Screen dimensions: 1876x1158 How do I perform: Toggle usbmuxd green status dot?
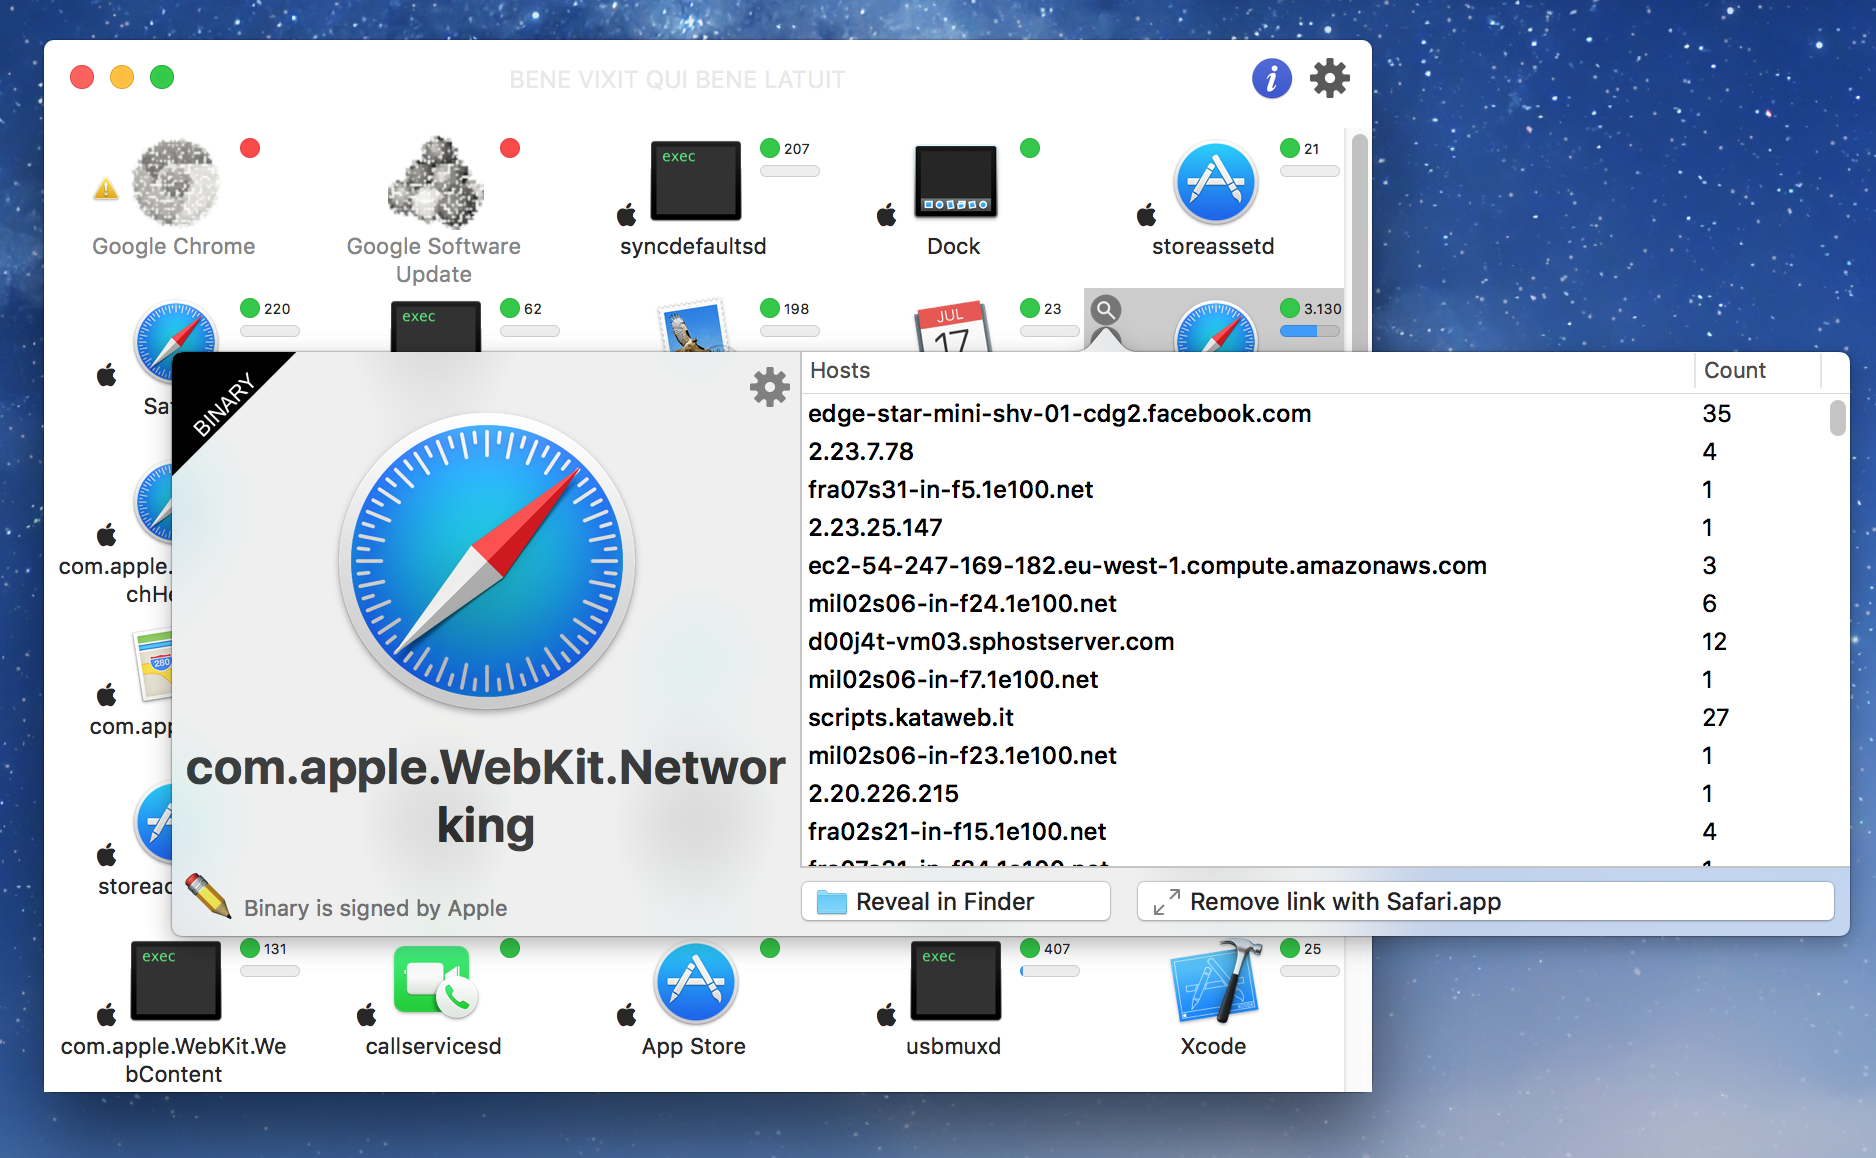click(1030, 948)
